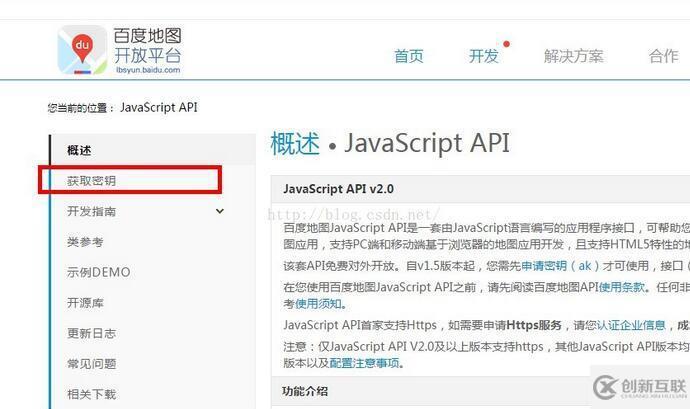
Task: Open 开源库 sidebar item
Action: point(85,303)
